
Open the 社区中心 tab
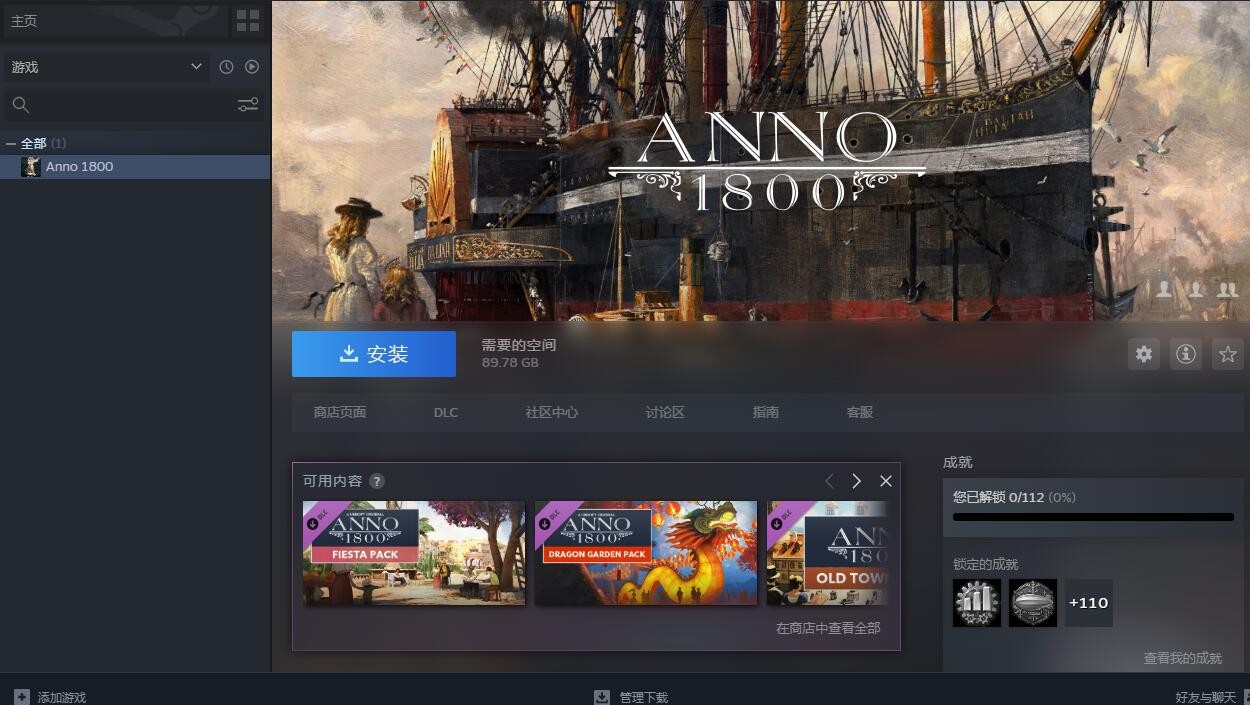pyautogui.click(x=552, y=412)
